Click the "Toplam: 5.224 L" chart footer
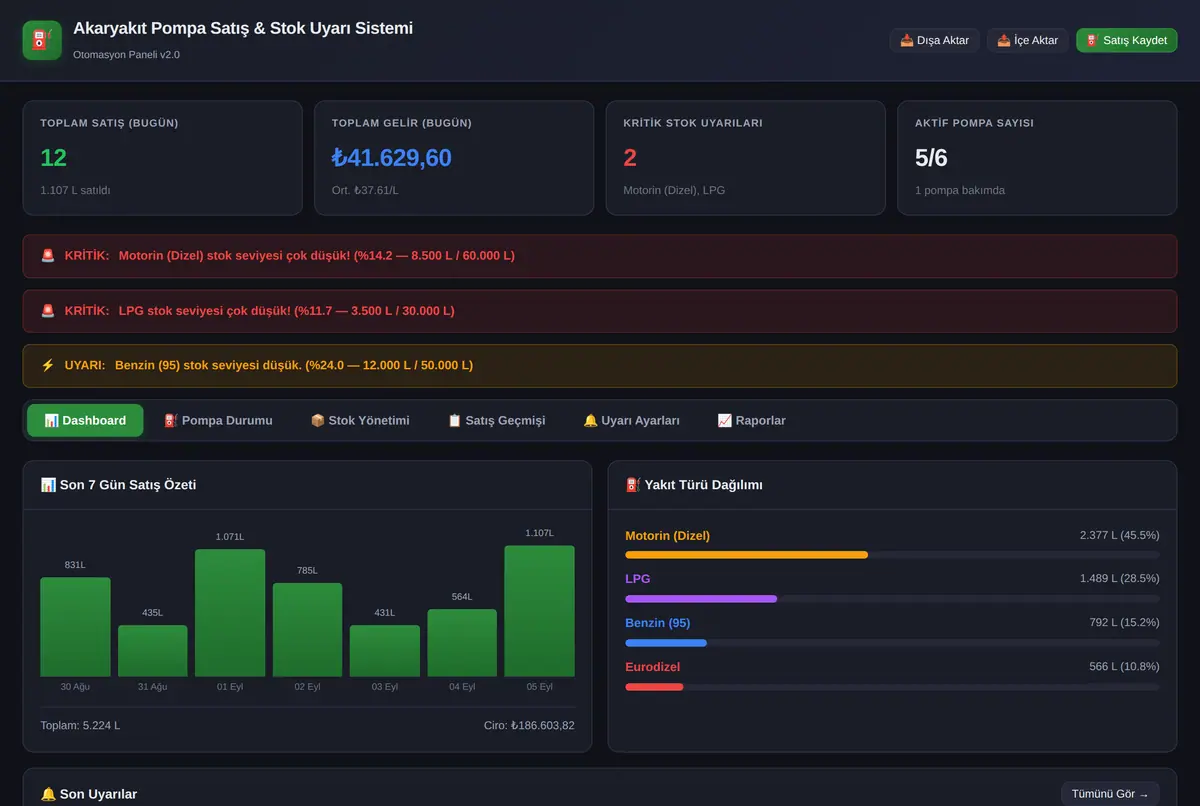The height and width of the screenshot is (806, 1200). coord(80,725)
